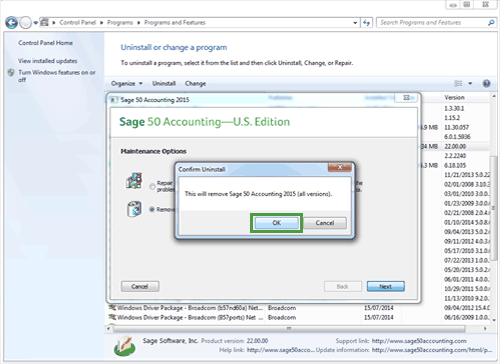Open Help with the question mark icon

[x=486, y=83]
